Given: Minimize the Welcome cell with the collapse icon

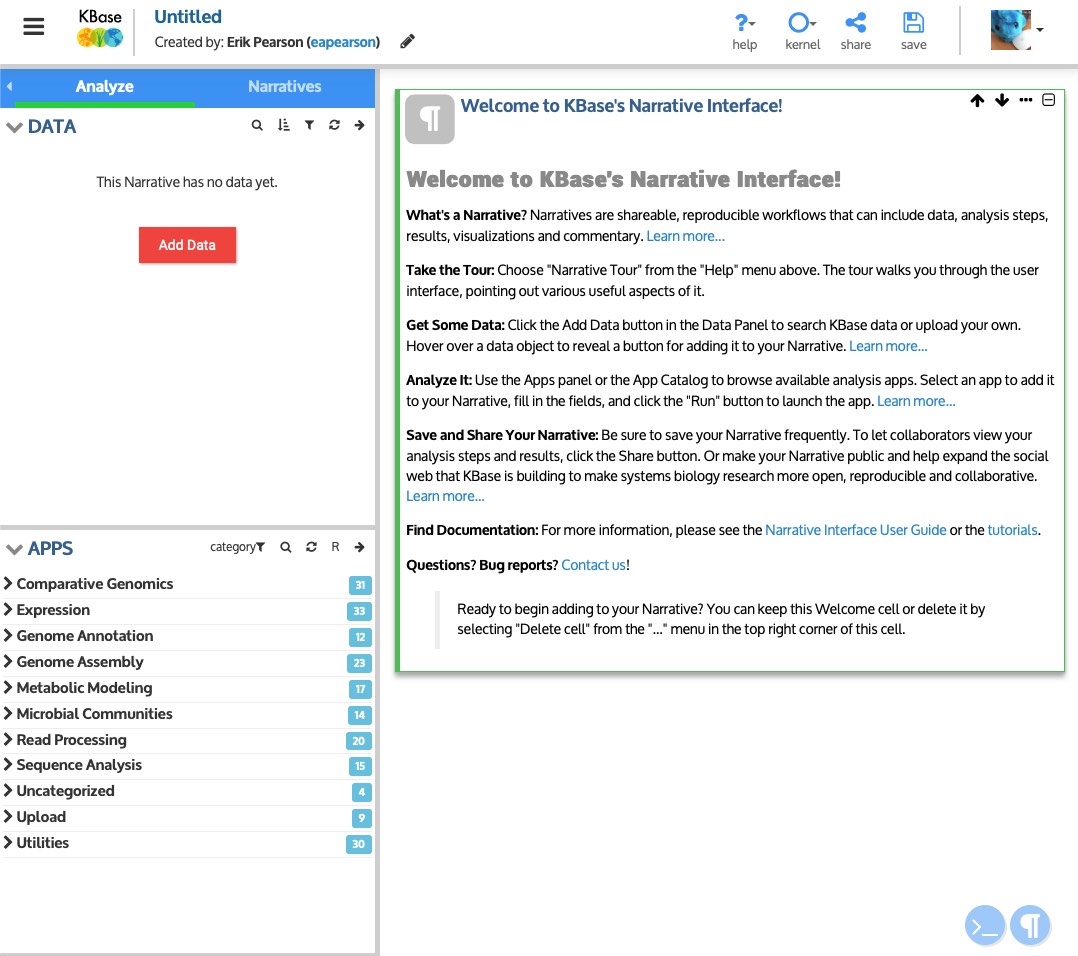Looking at the screenshot, I should pyautogui.click(x=1048, y=100).
